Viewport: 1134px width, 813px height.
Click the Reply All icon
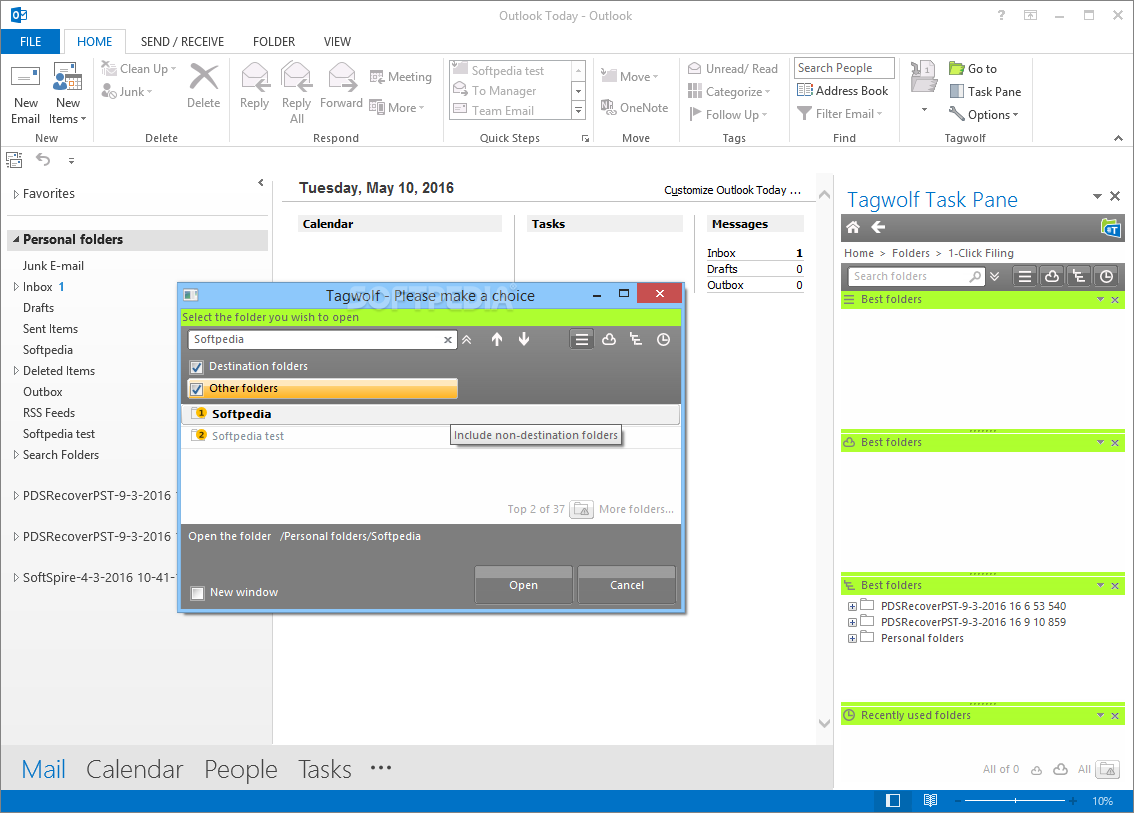coord(297,78)
